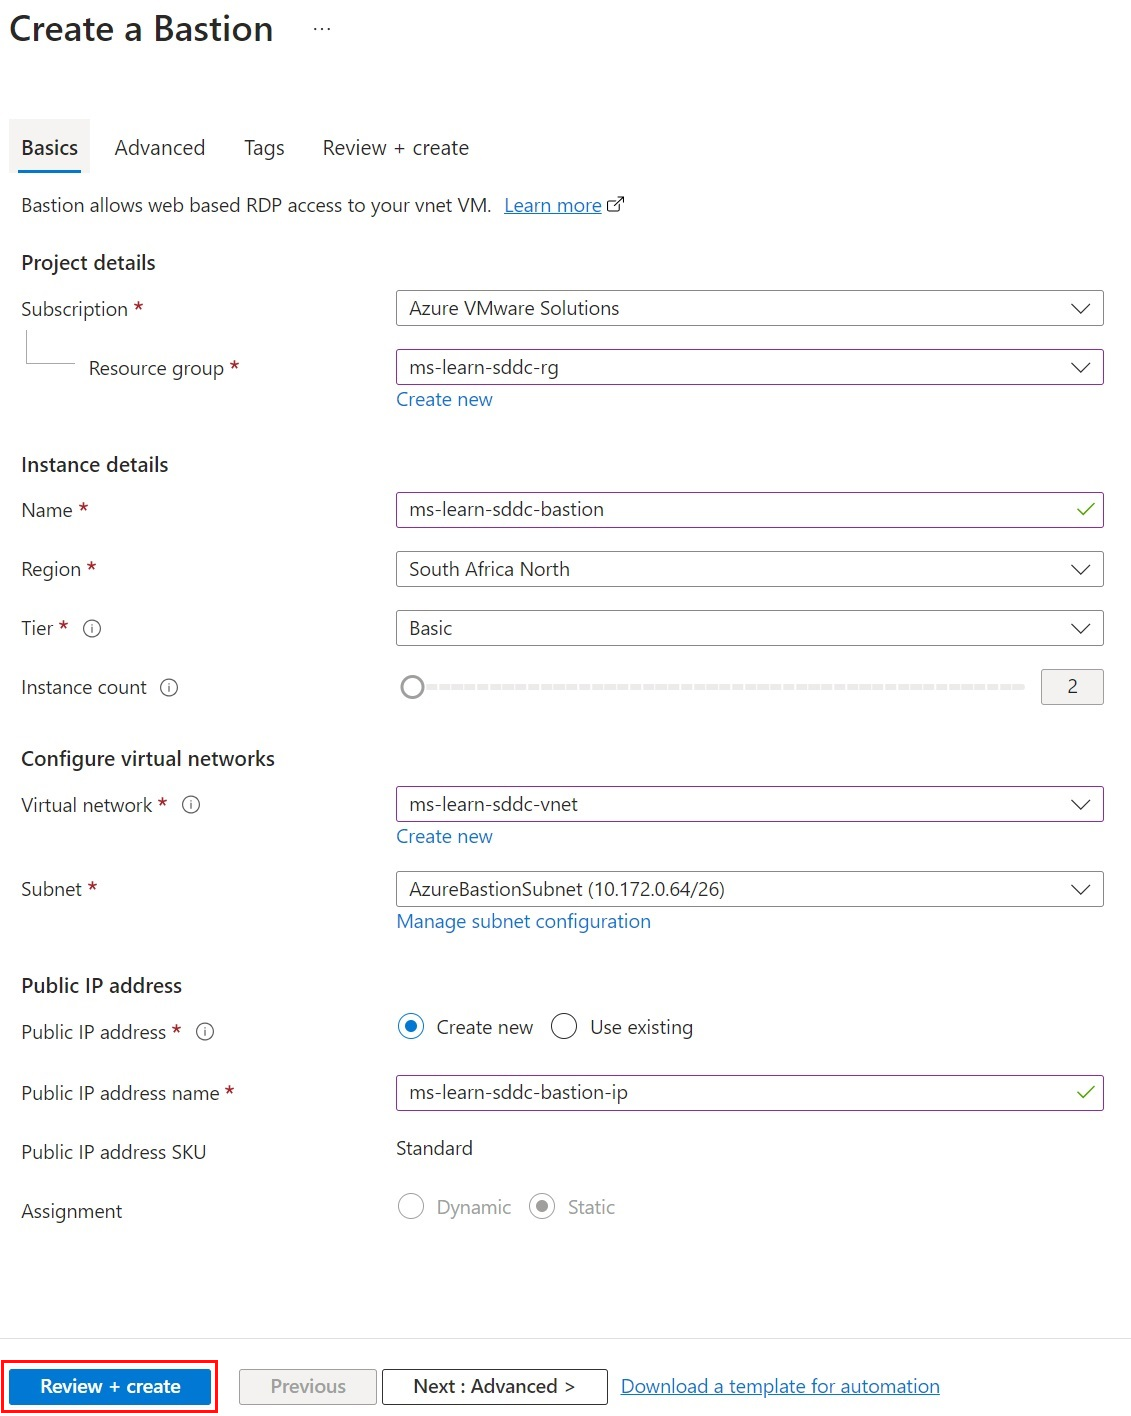Select the Dynamic assignment radio button
The width and height of the screenshot is (1131, 1416).
410,1207
